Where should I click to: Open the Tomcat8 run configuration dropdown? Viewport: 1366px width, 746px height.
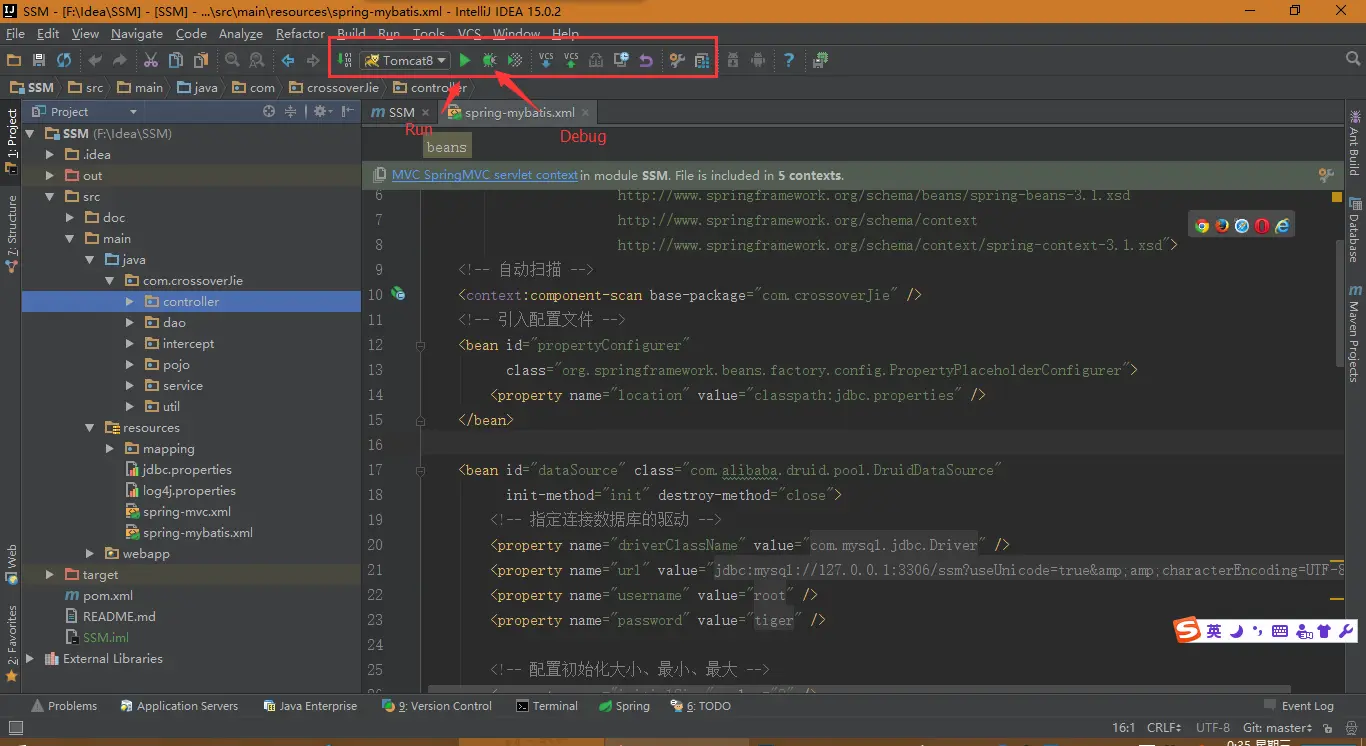point(405,61)
